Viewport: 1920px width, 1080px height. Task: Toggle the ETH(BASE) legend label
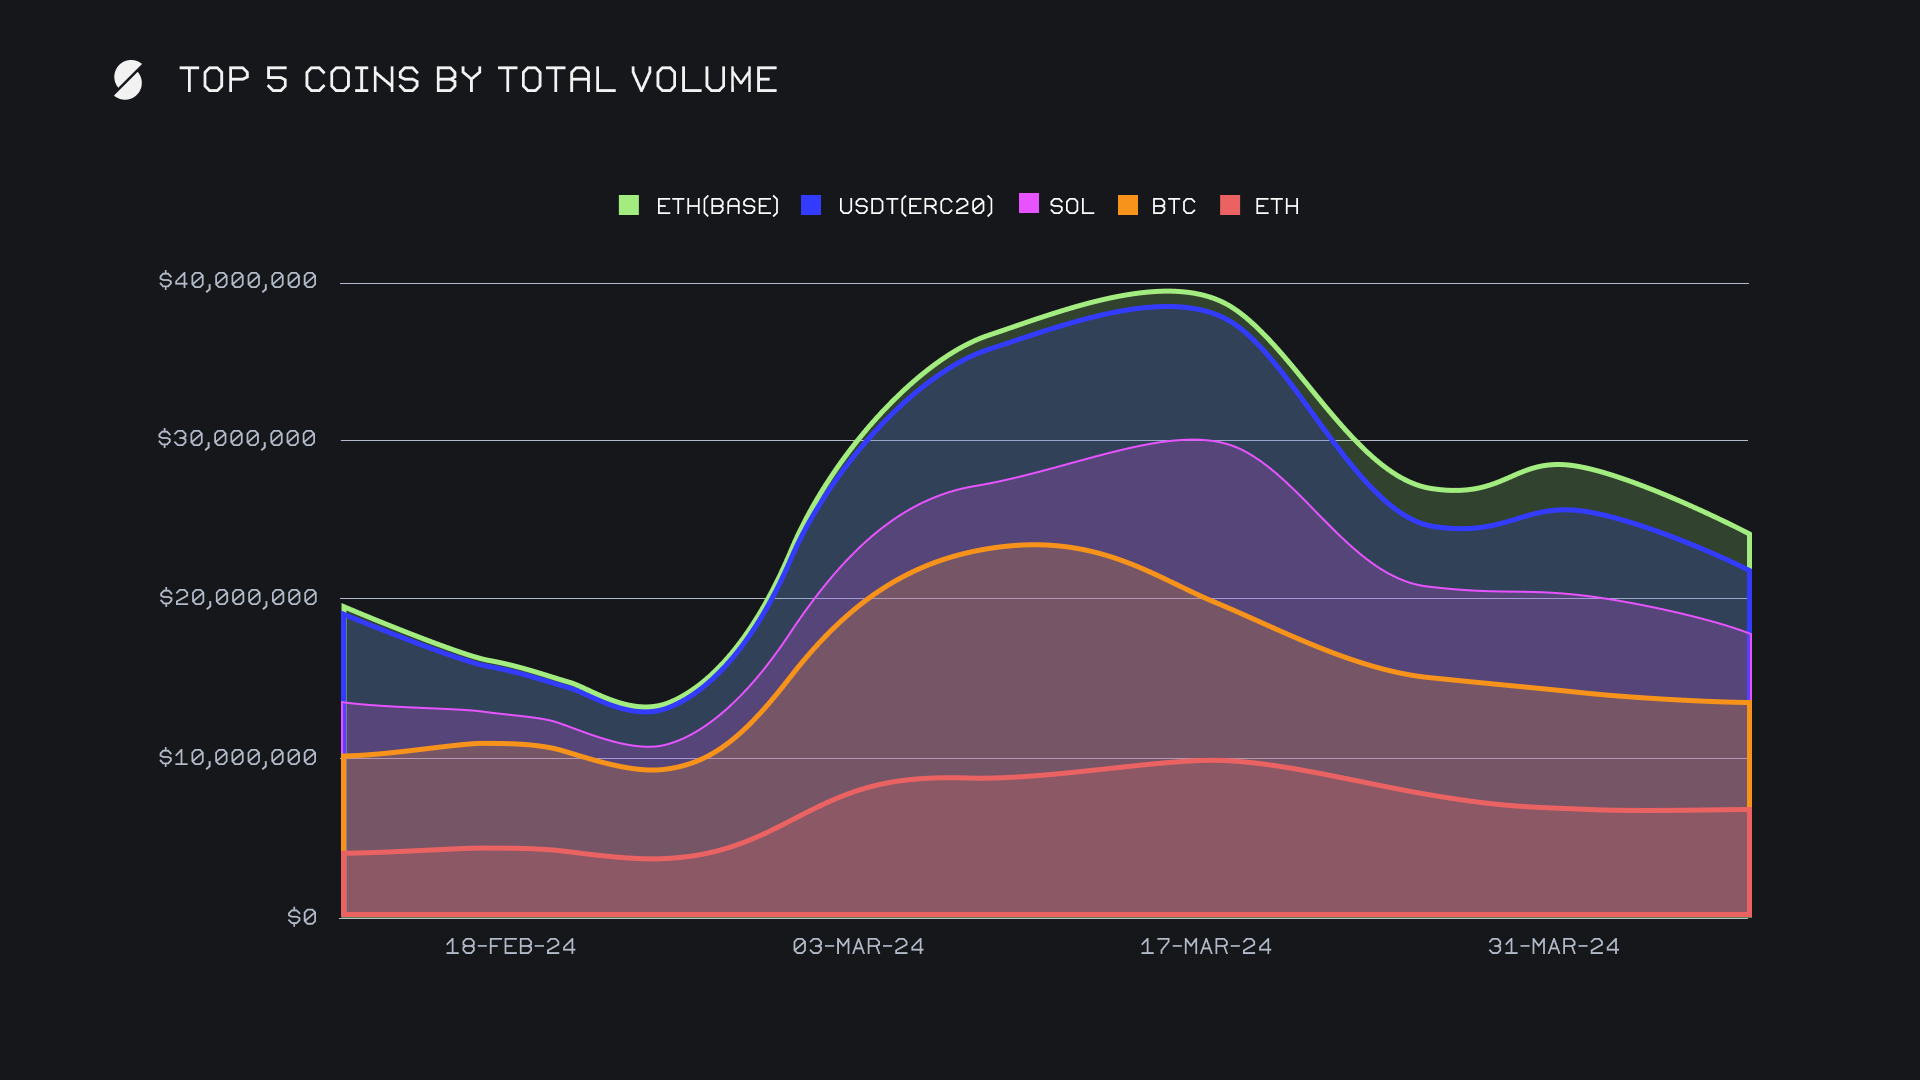point(717,207)
